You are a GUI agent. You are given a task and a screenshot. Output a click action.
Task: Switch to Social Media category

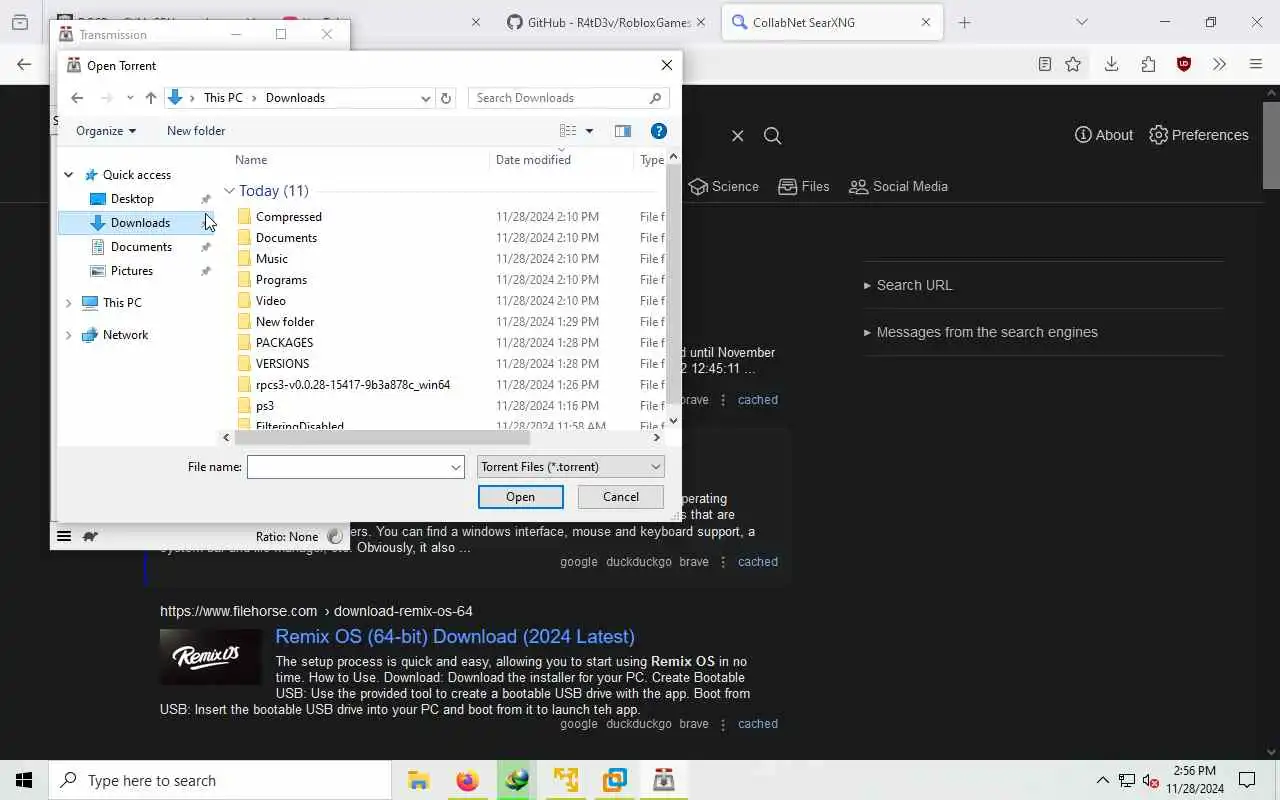point(898,187)
